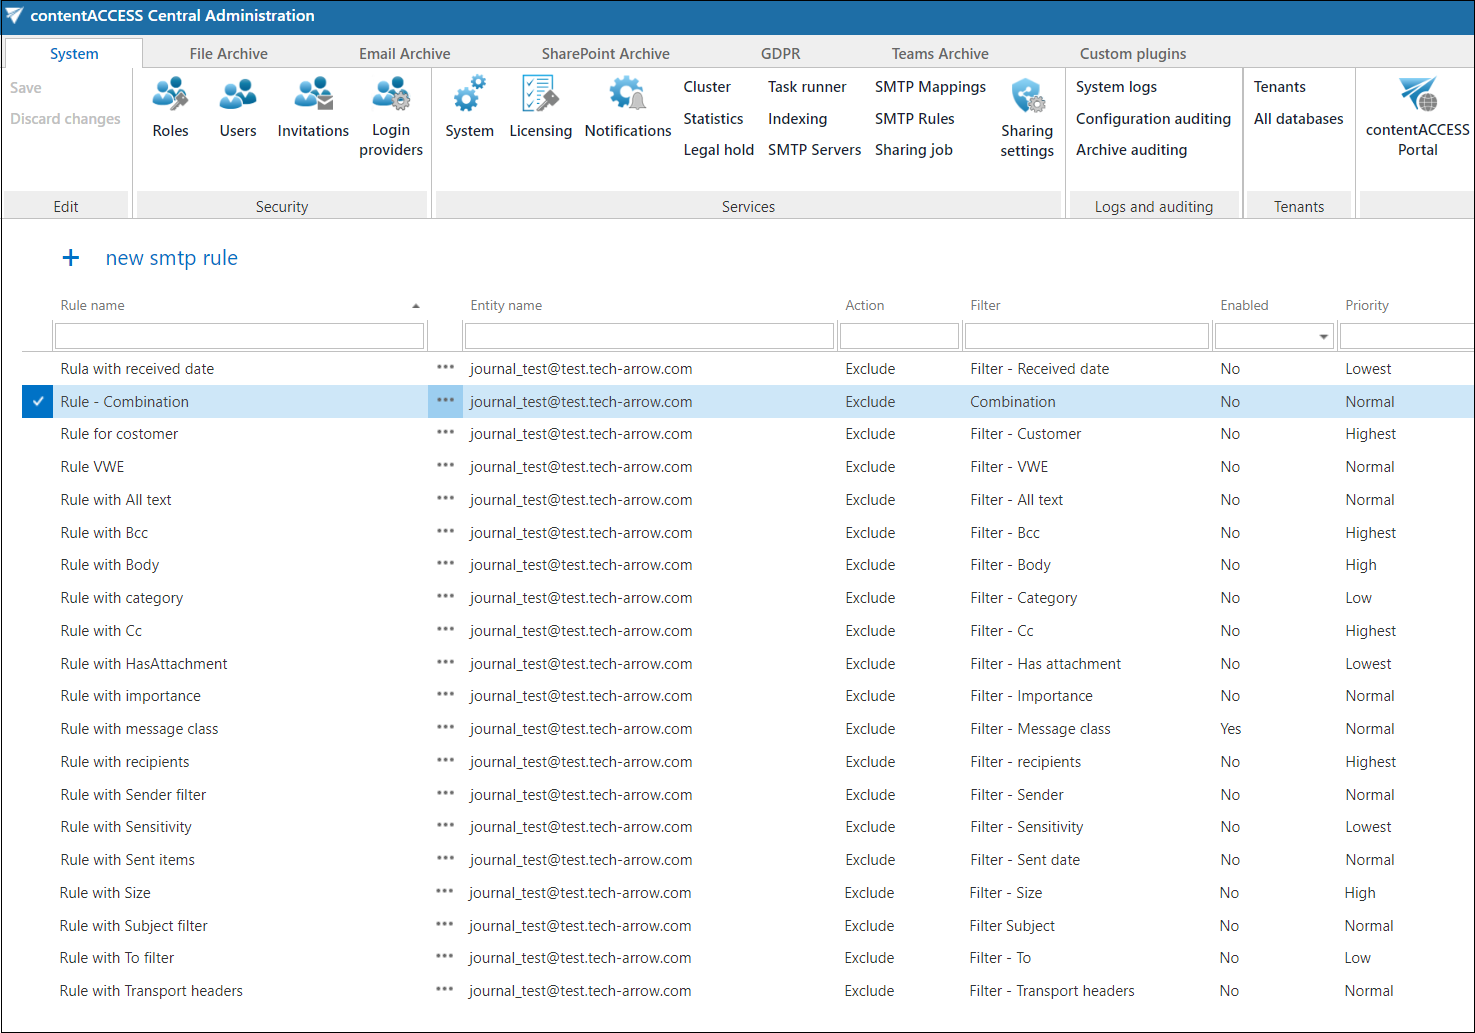Sort by the Rule name column header

pyautogui.click(x=93, y=306)
